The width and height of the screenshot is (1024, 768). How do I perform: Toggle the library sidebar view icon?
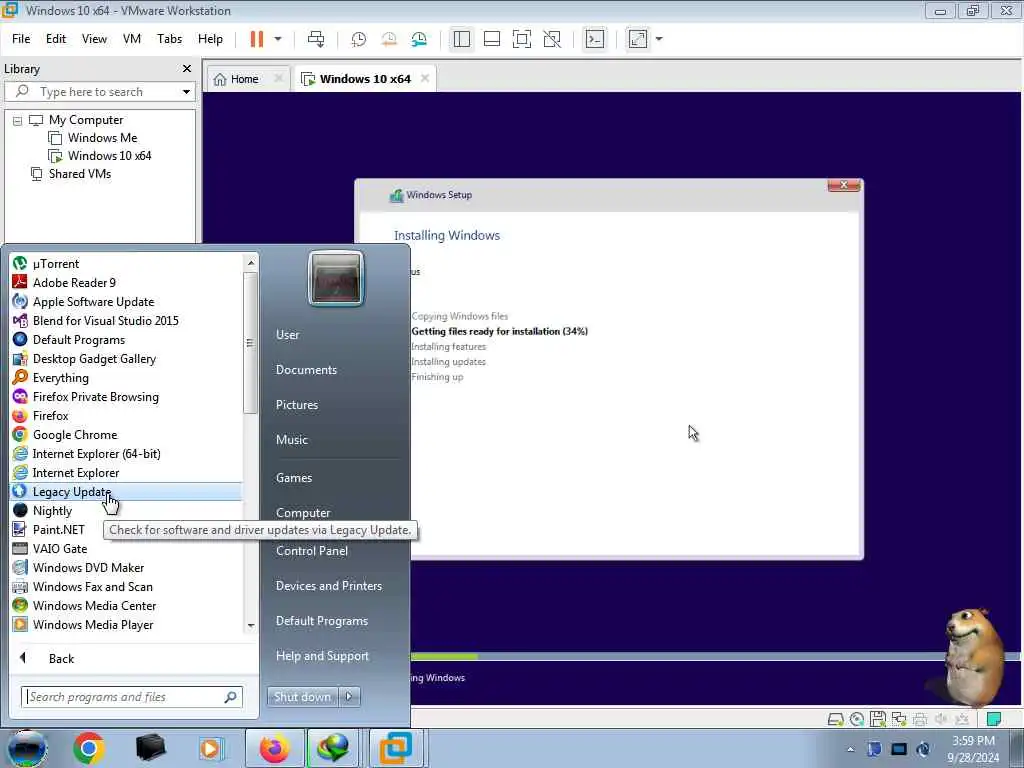tap(462, 39)
